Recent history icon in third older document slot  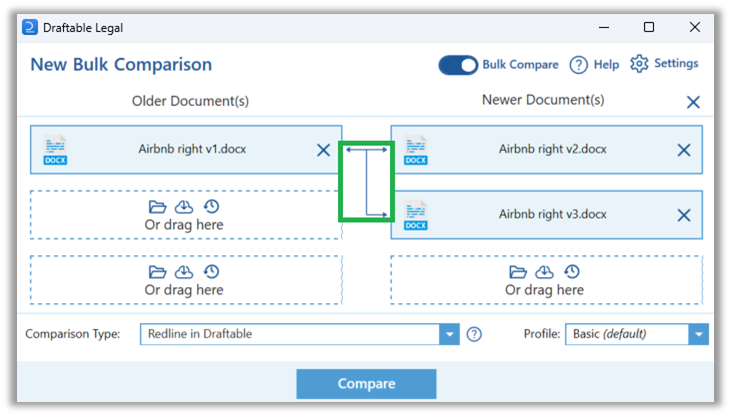[x=211, y=272]
